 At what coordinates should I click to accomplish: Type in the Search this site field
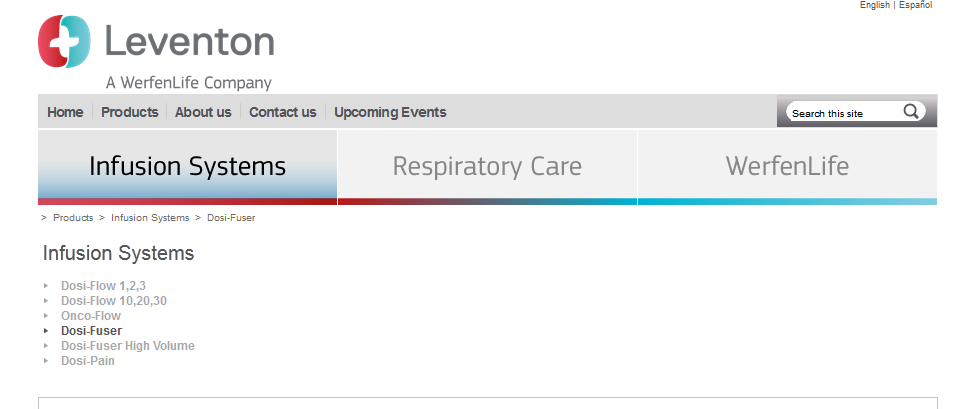(x=842, y=113)
